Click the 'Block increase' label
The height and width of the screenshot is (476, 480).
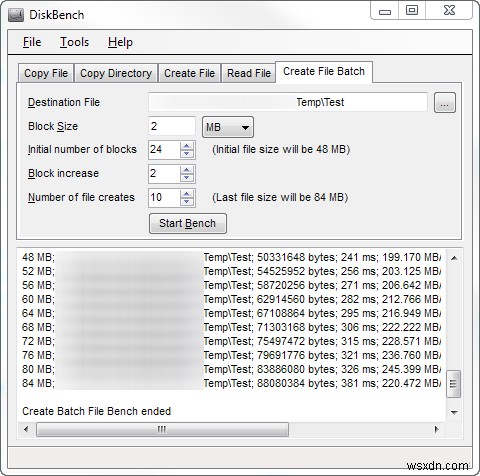(63, 173)
